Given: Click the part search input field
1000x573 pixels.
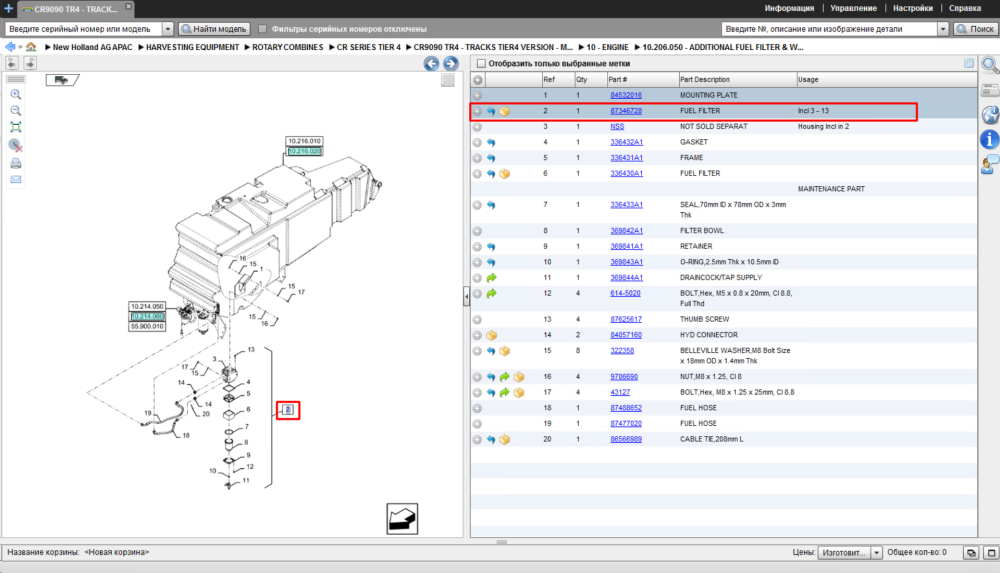Looking at the screenshot, I should tap(829, 29).
